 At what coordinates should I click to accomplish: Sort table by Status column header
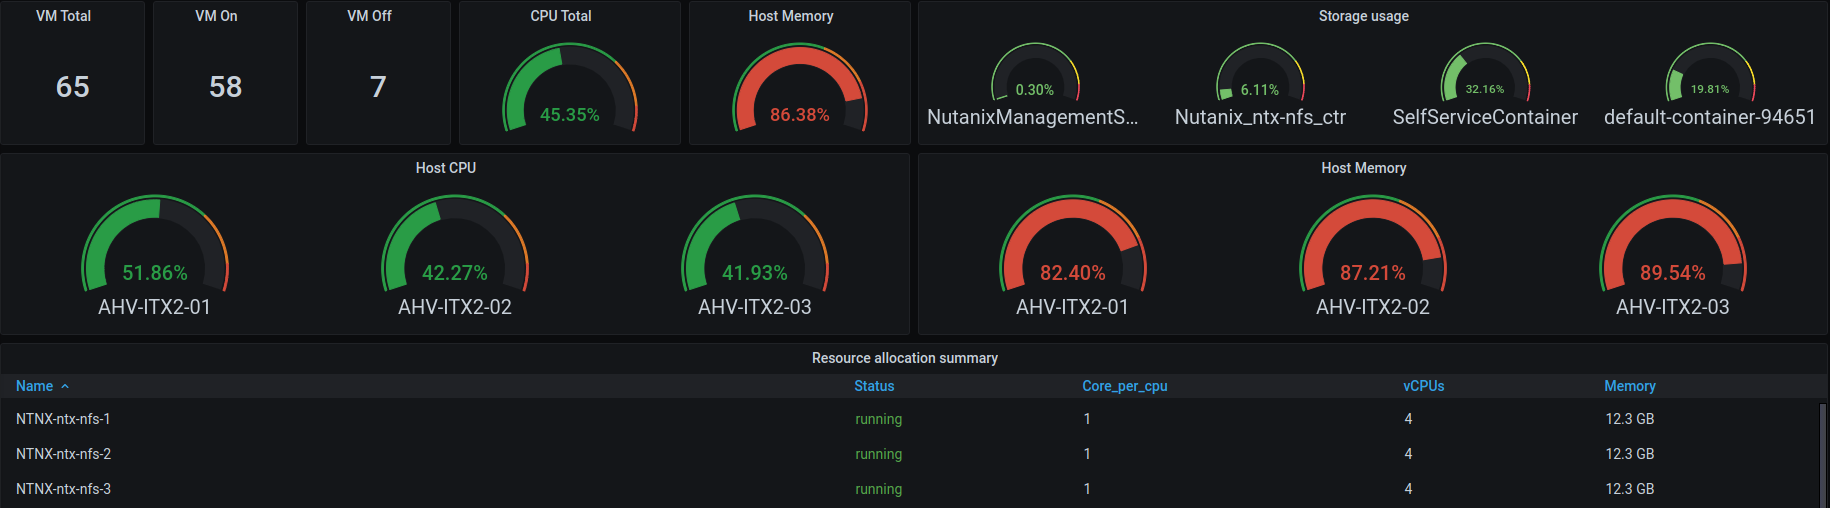point(874,386)
